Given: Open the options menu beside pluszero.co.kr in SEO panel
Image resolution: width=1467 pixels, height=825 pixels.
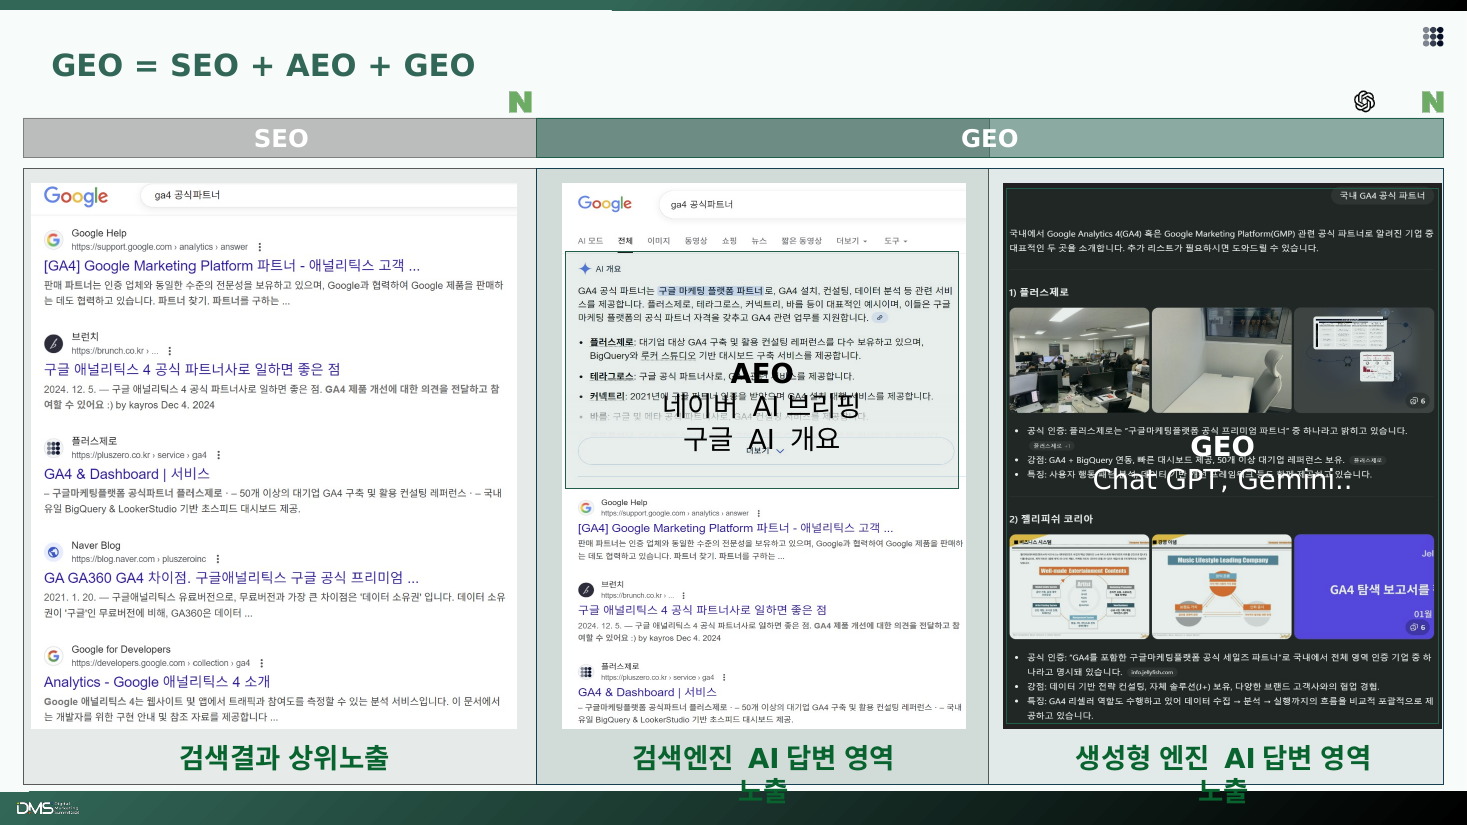Looking at the screenshot, I should pos(219,455).
